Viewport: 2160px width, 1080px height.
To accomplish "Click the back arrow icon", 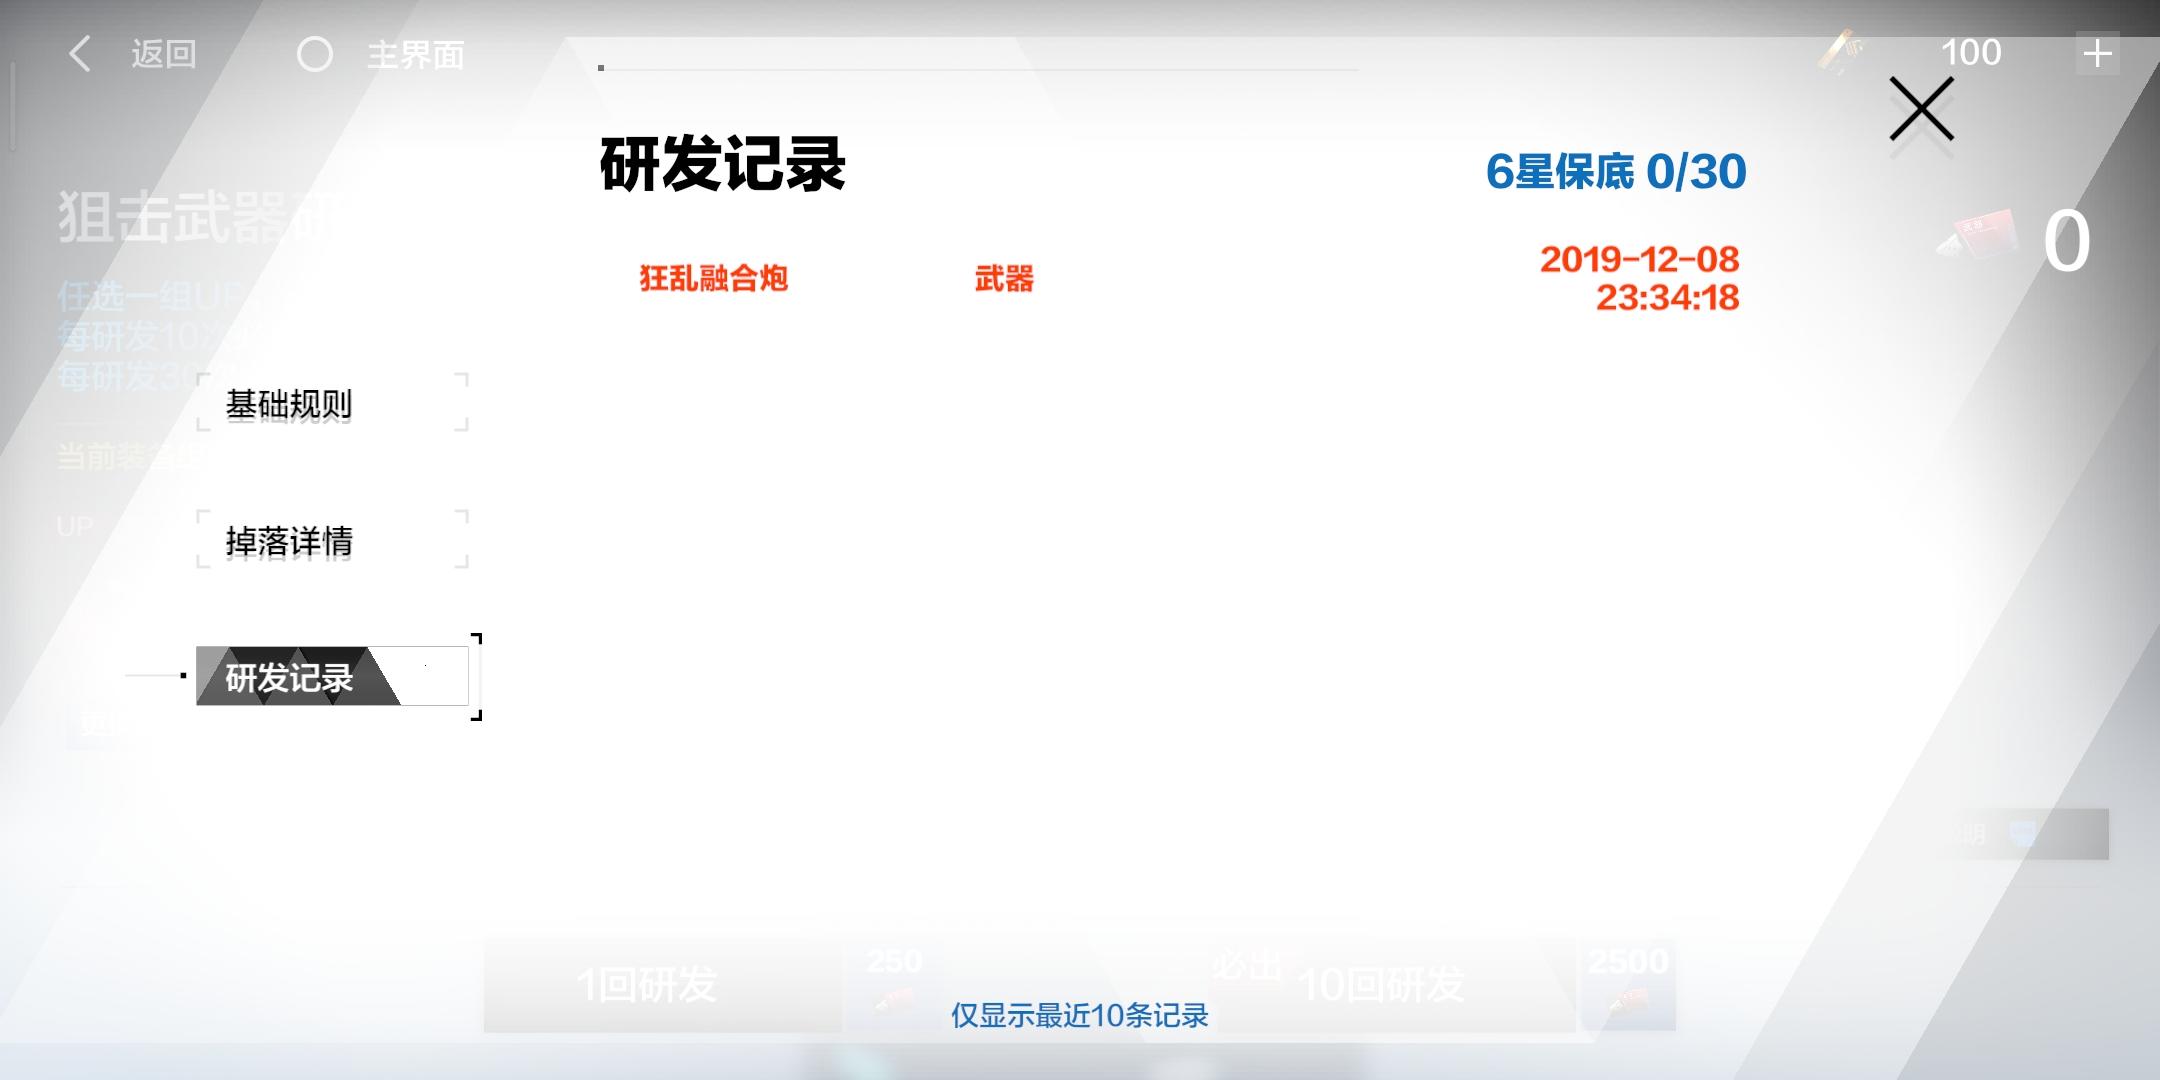I will pos(80,54).
